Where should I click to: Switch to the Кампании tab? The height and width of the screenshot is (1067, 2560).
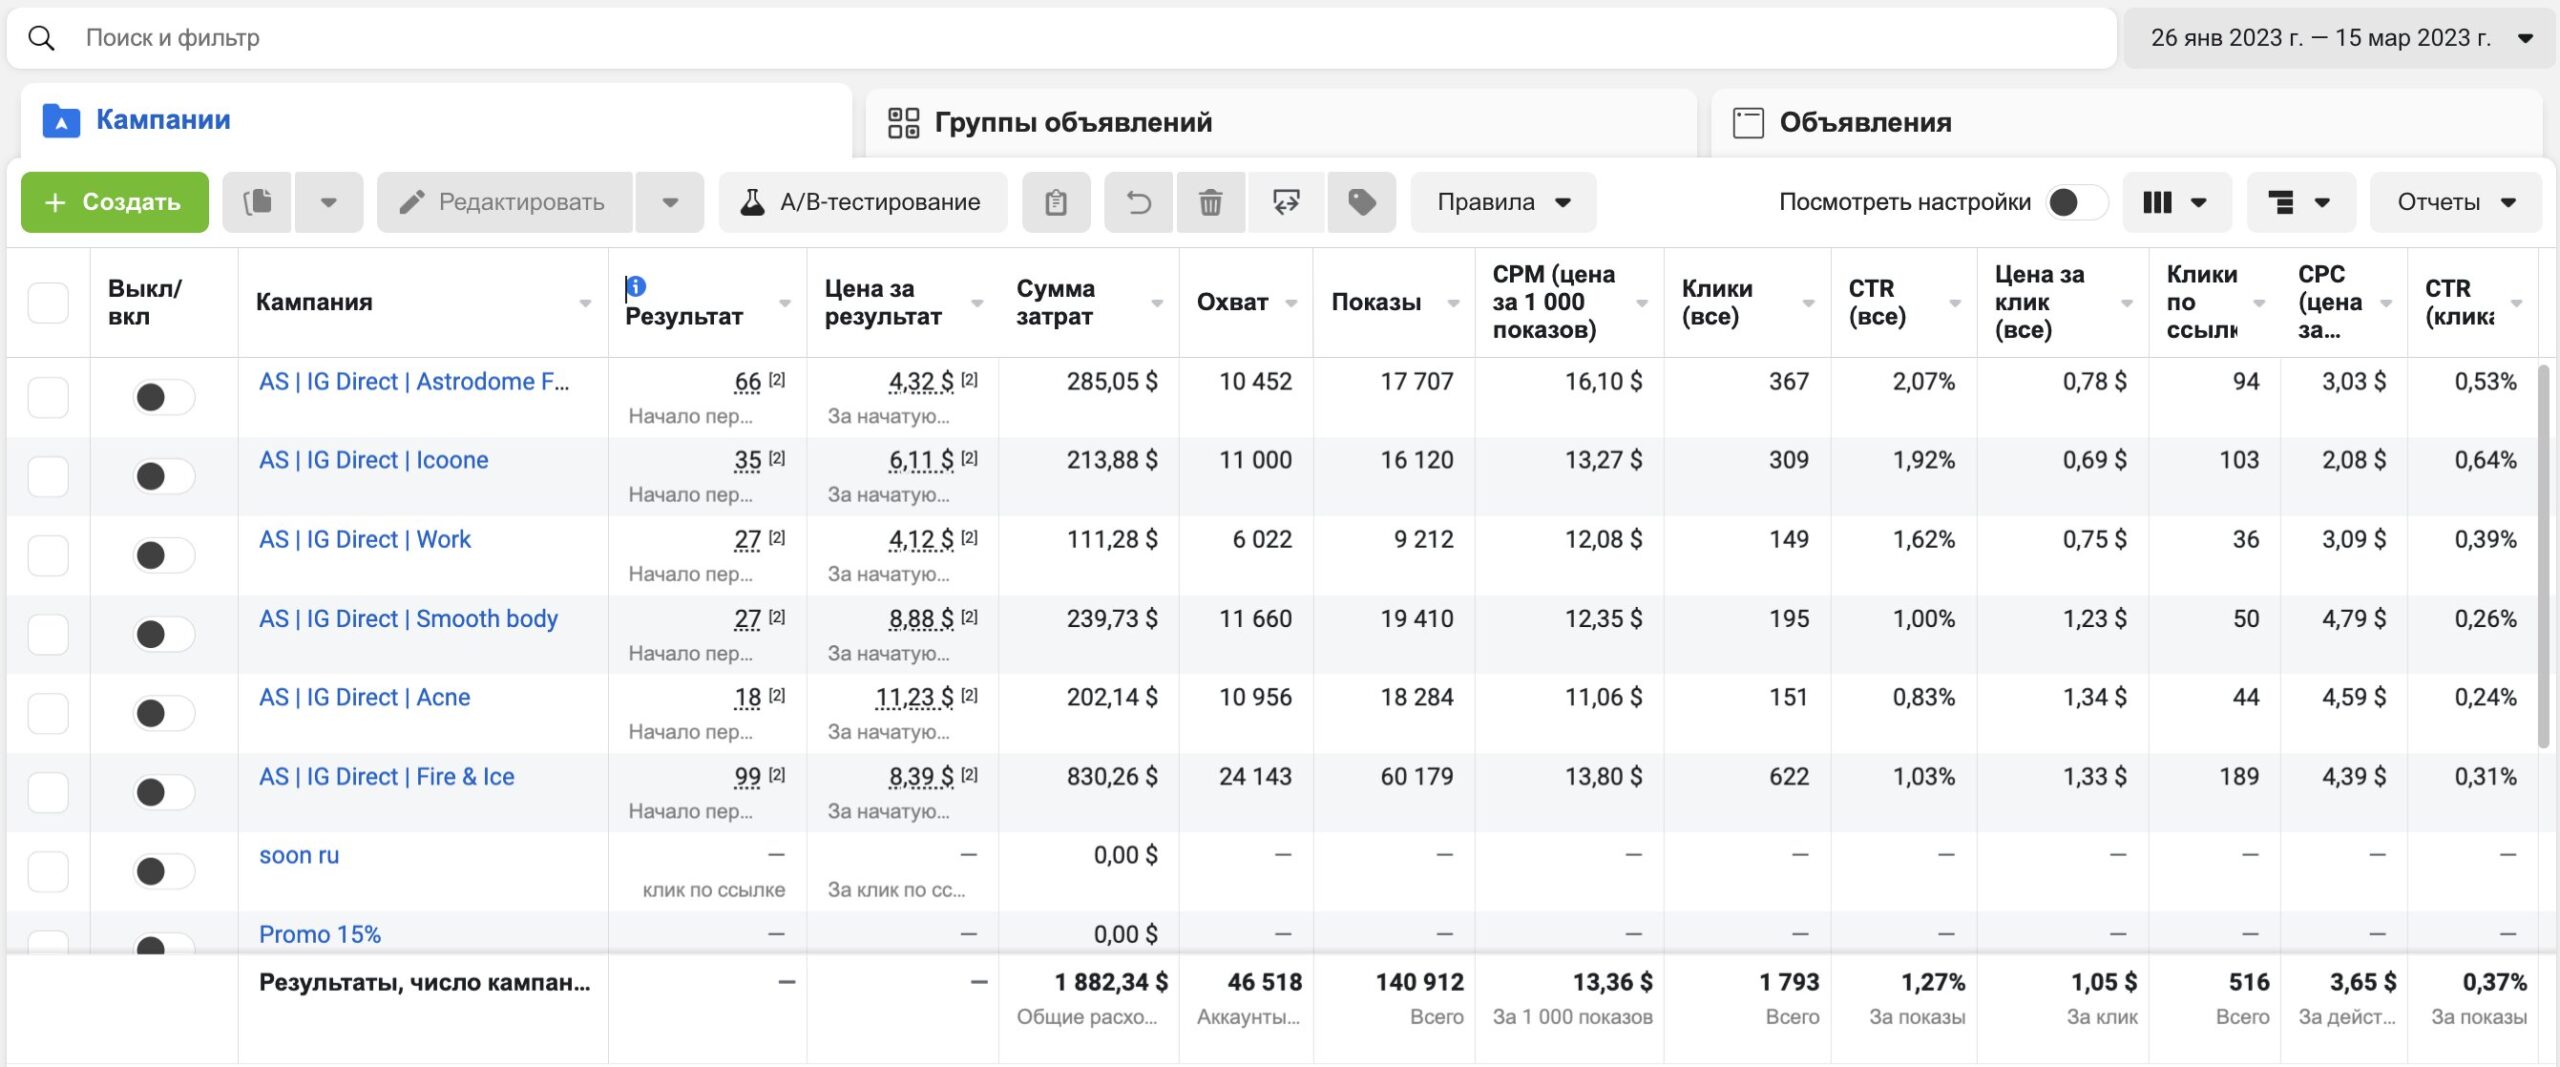[436, 121]
